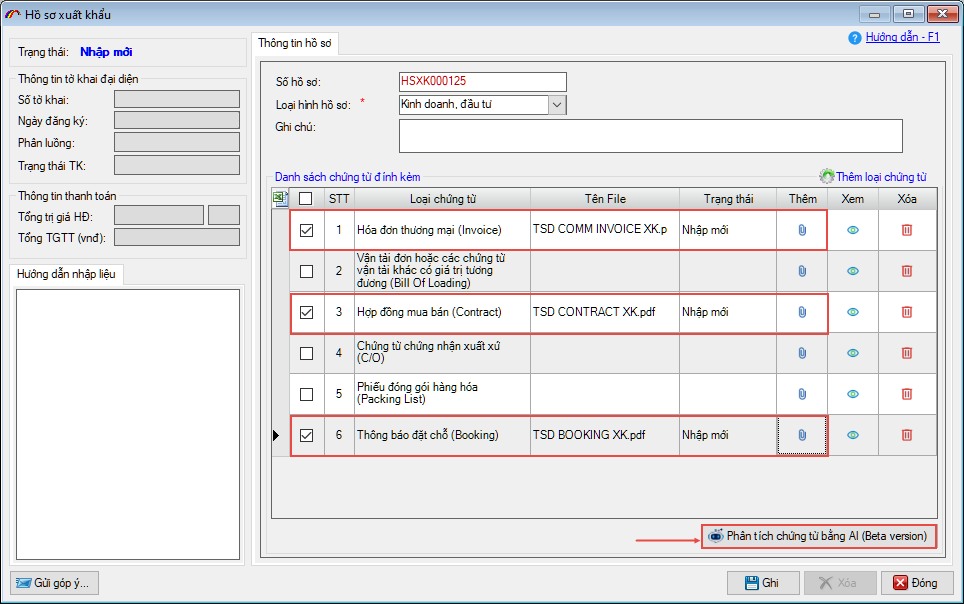
Task: Check the Packing List row checkbox
Action: [307, 394]
